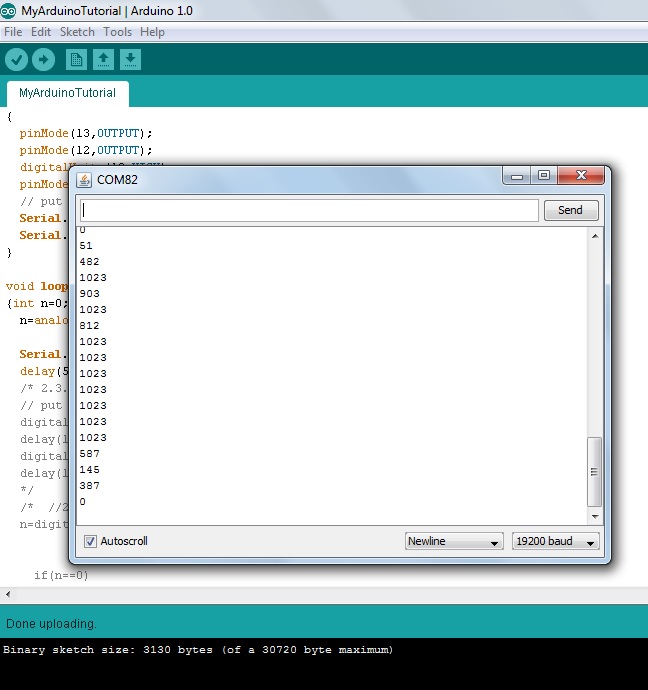This screenshot has width=648, height=690.
Task: Click the value 482 in serial output
Action: (89, 262)
